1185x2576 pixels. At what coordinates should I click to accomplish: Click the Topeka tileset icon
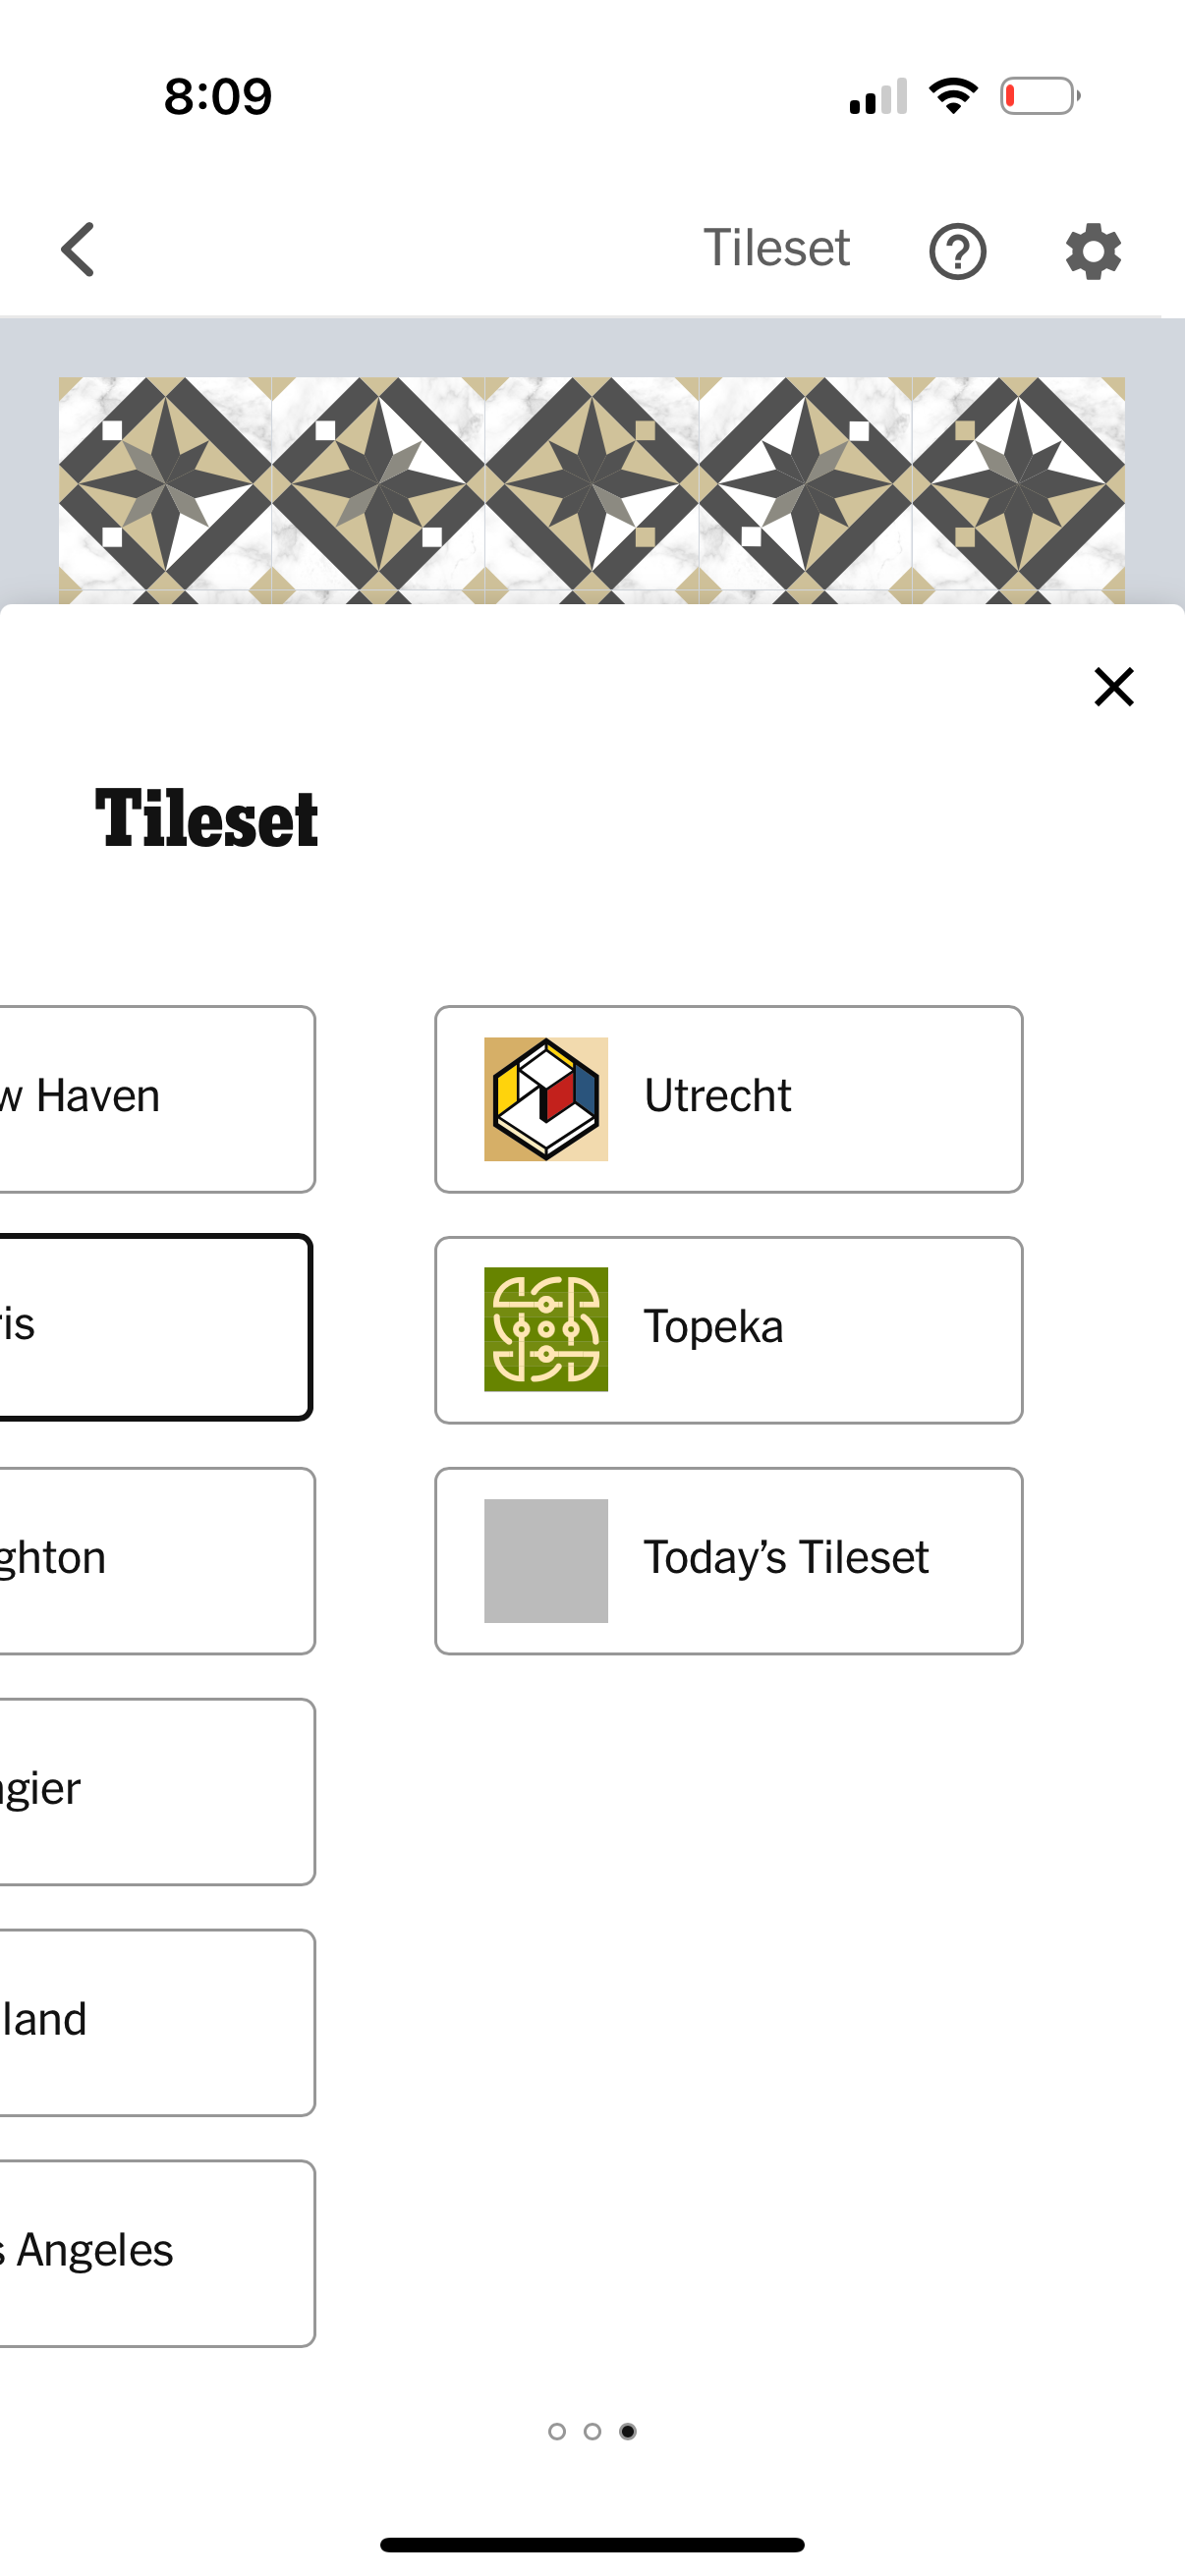coord(544,1330)
